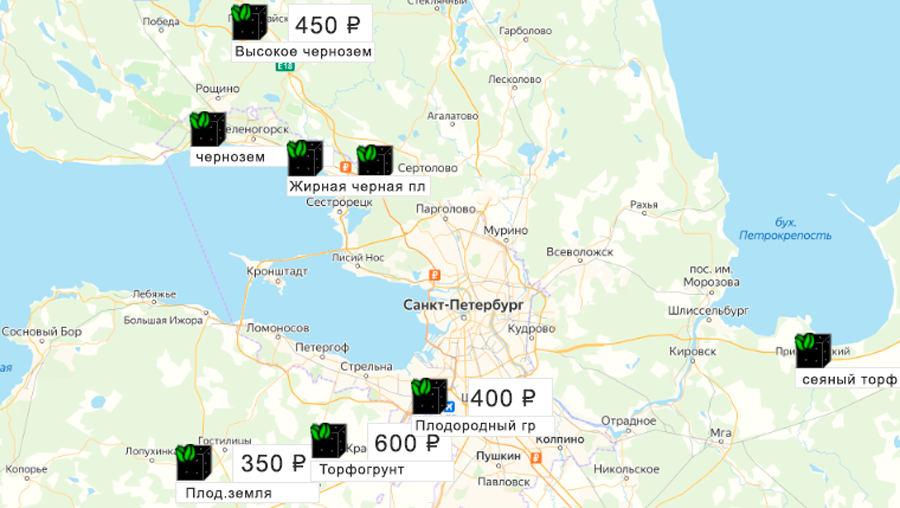Viewport: 900px width, 508px height.
Task: Open the marker above Жирная черная пл
Action: click(x=305, y=158)
